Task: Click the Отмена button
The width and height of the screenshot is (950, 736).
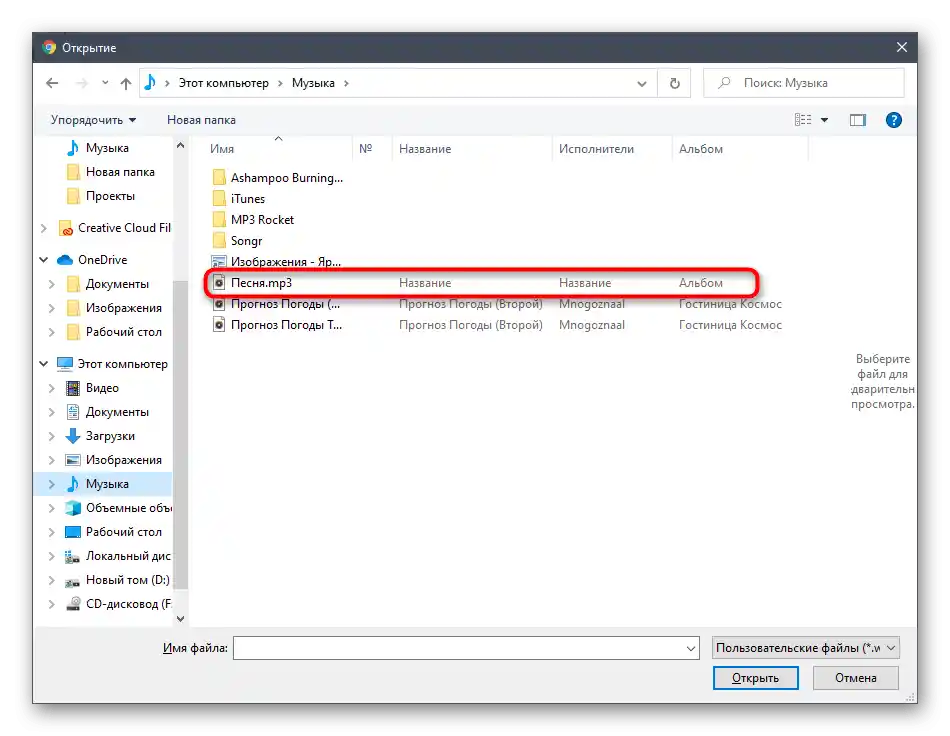Action: (855, 678)
